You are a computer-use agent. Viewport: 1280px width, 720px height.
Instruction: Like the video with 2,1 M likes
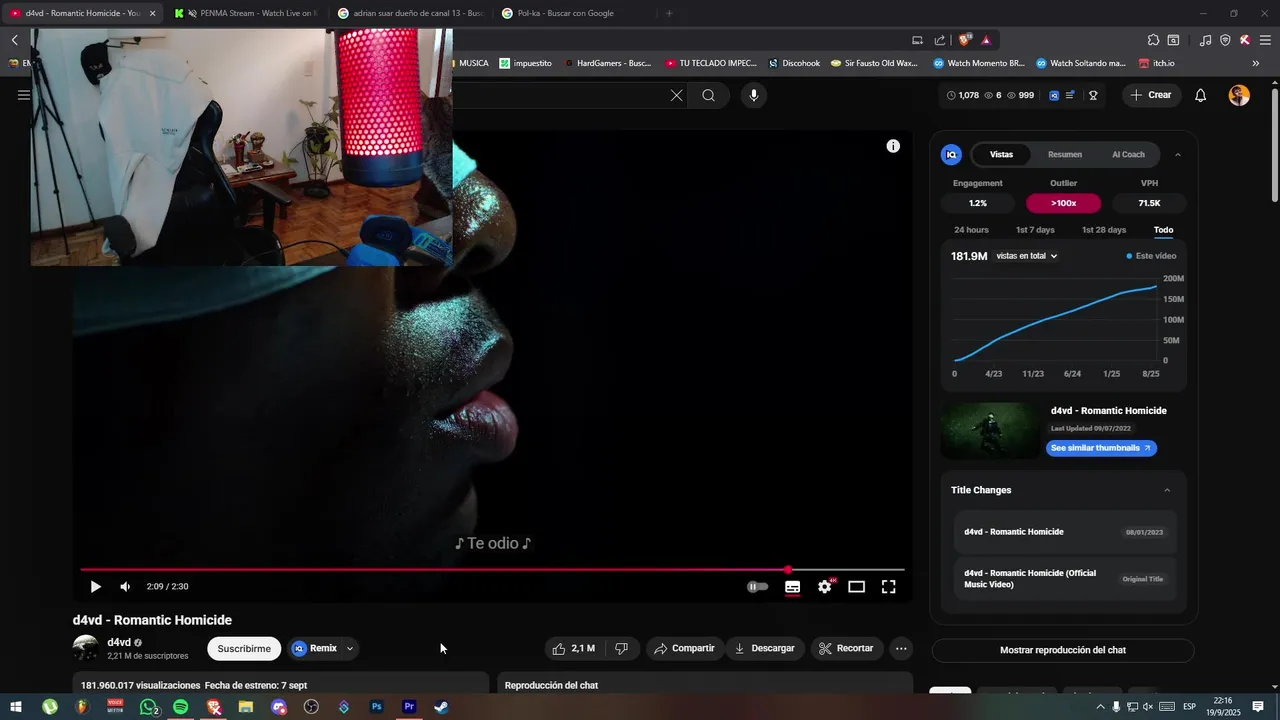tap(574, 648)
